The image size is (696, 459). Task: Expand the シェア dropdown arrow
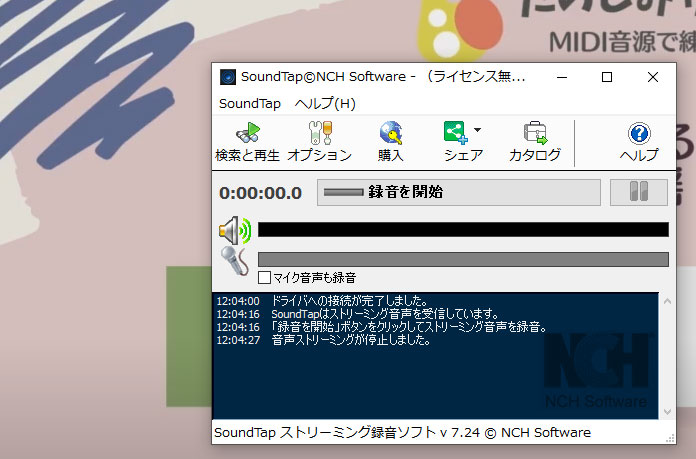tap(477, 130)
